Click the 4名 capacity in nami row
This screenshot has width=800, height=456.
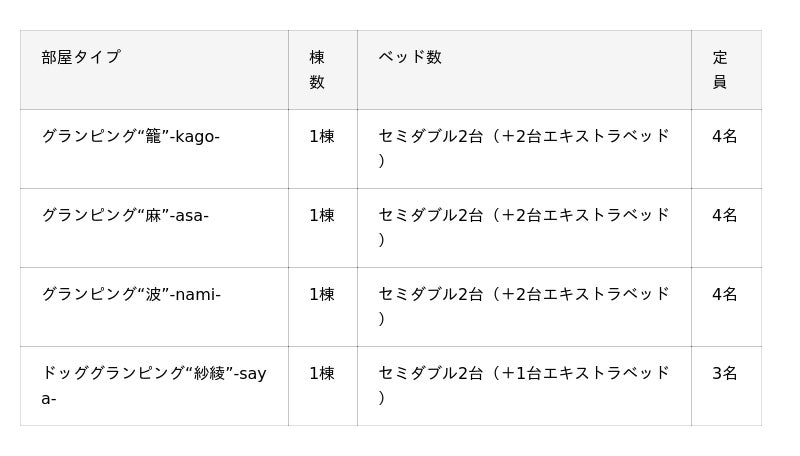tap(725, 294)
